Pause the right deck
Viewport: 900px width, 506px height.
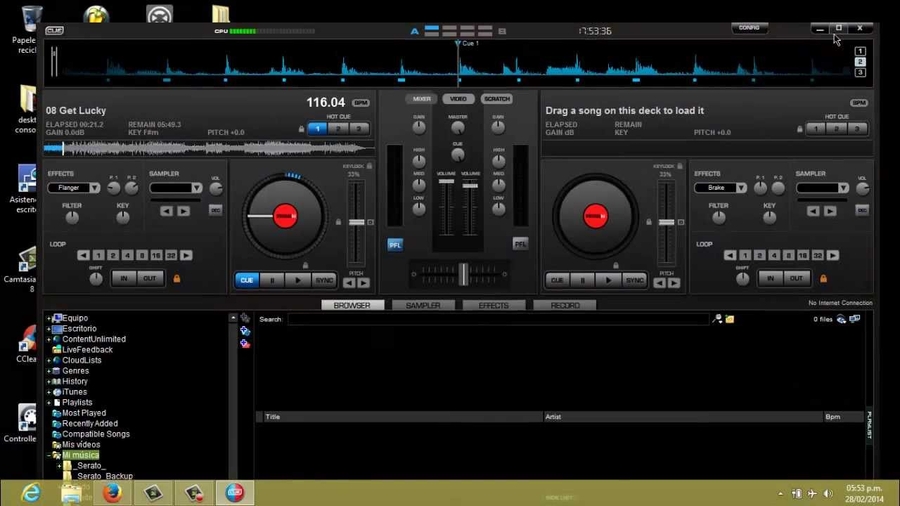point(583,280)
